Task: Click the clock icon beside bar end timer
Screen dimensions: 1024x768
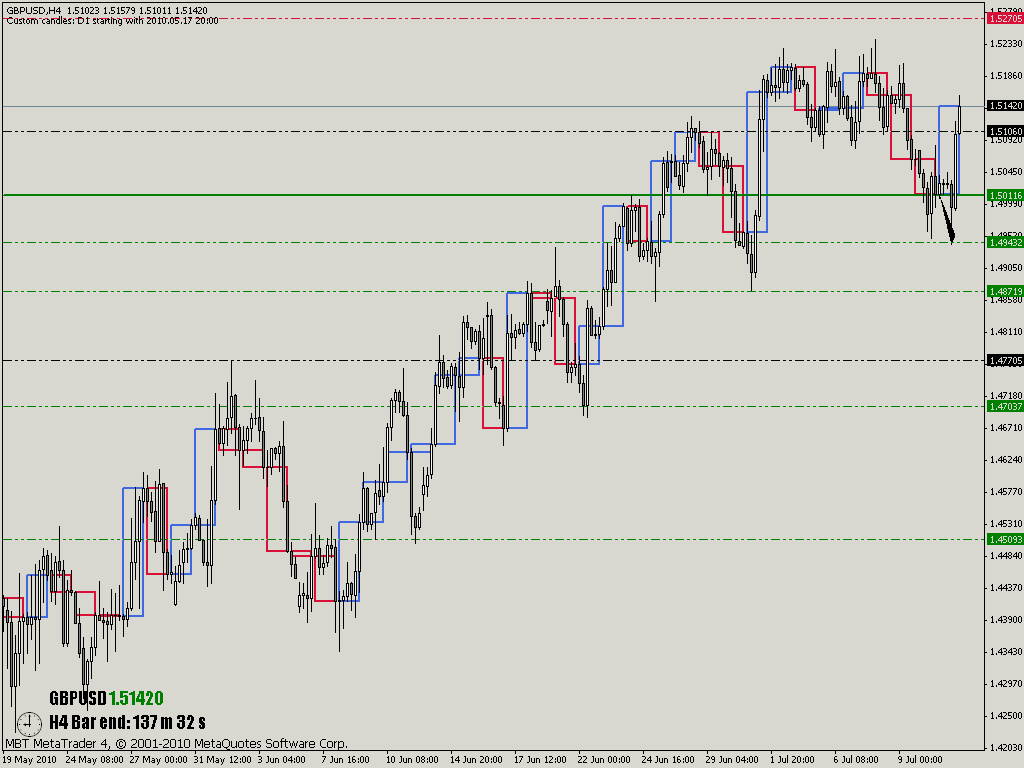Action: tap(29, 724)
